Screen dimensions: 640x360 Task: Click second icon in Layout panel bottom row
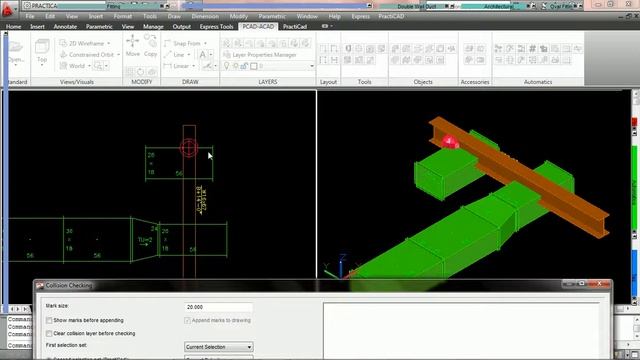pyautogui.click(x=334, y=60)
